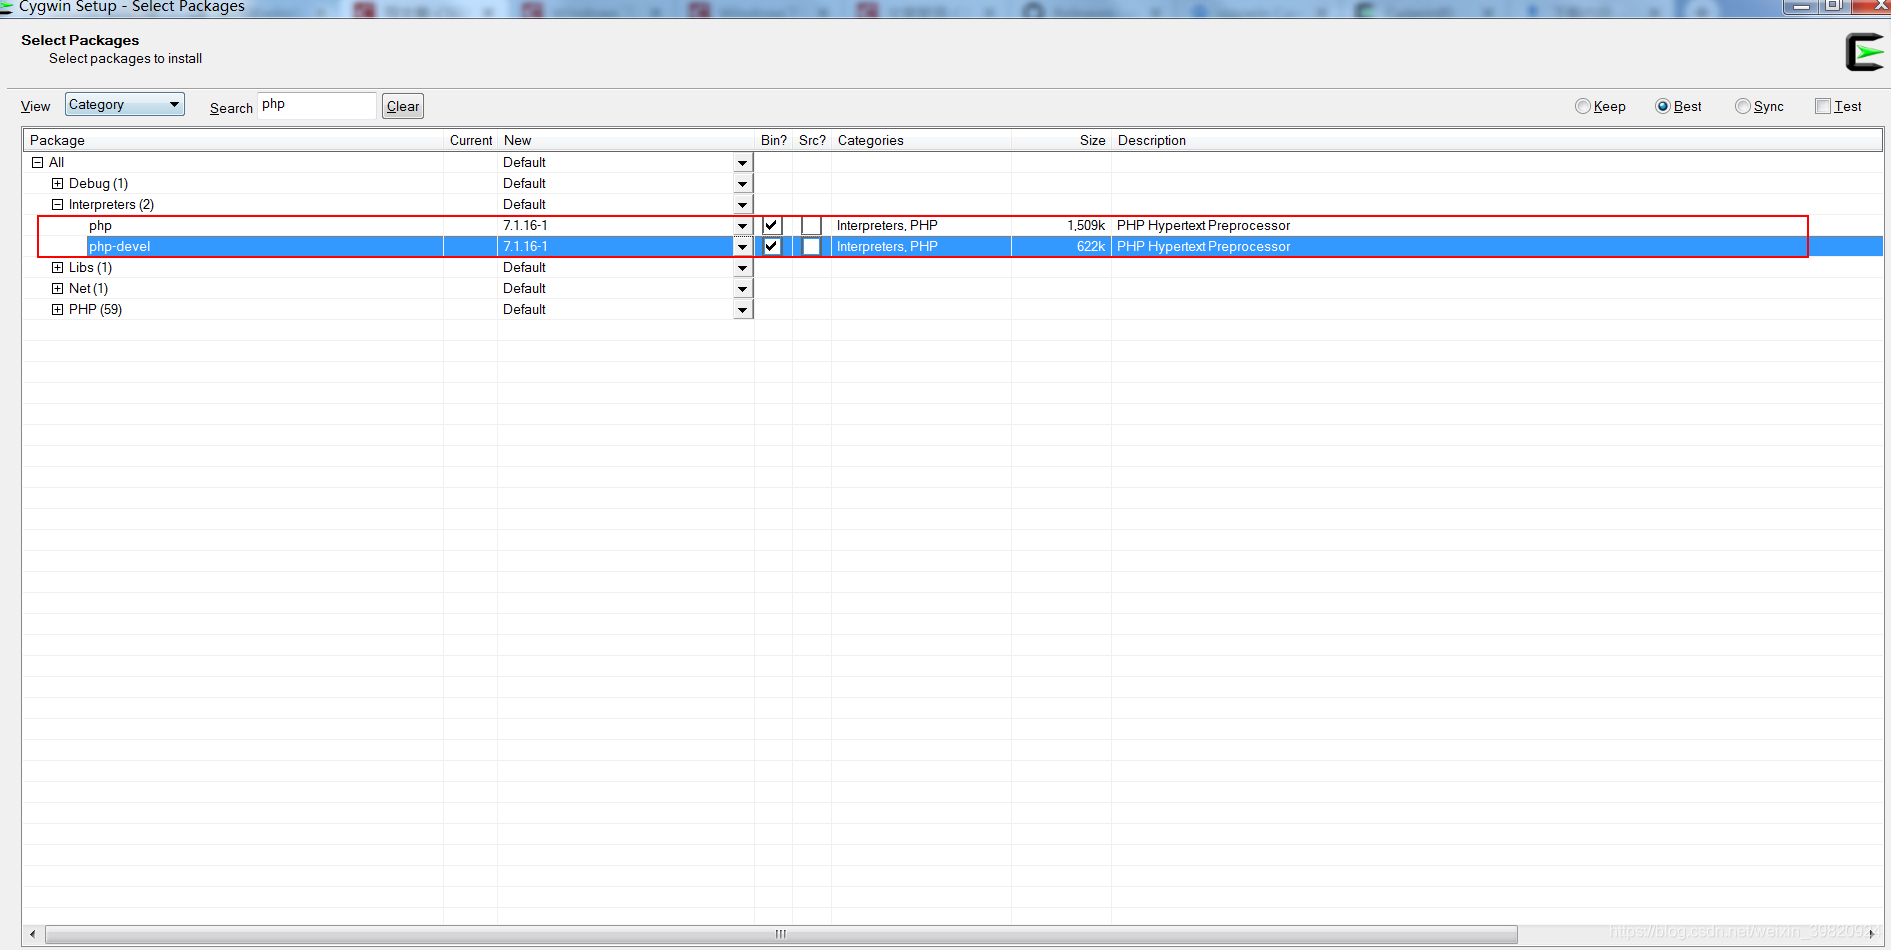
Task: Click the Size column header
Action: pos(1062,140)
